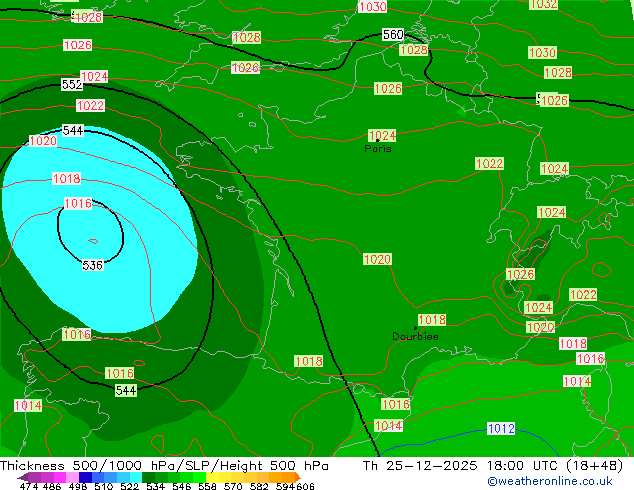
Task: Click the 1022 label east of Paris
Action: tap(489, 164)
